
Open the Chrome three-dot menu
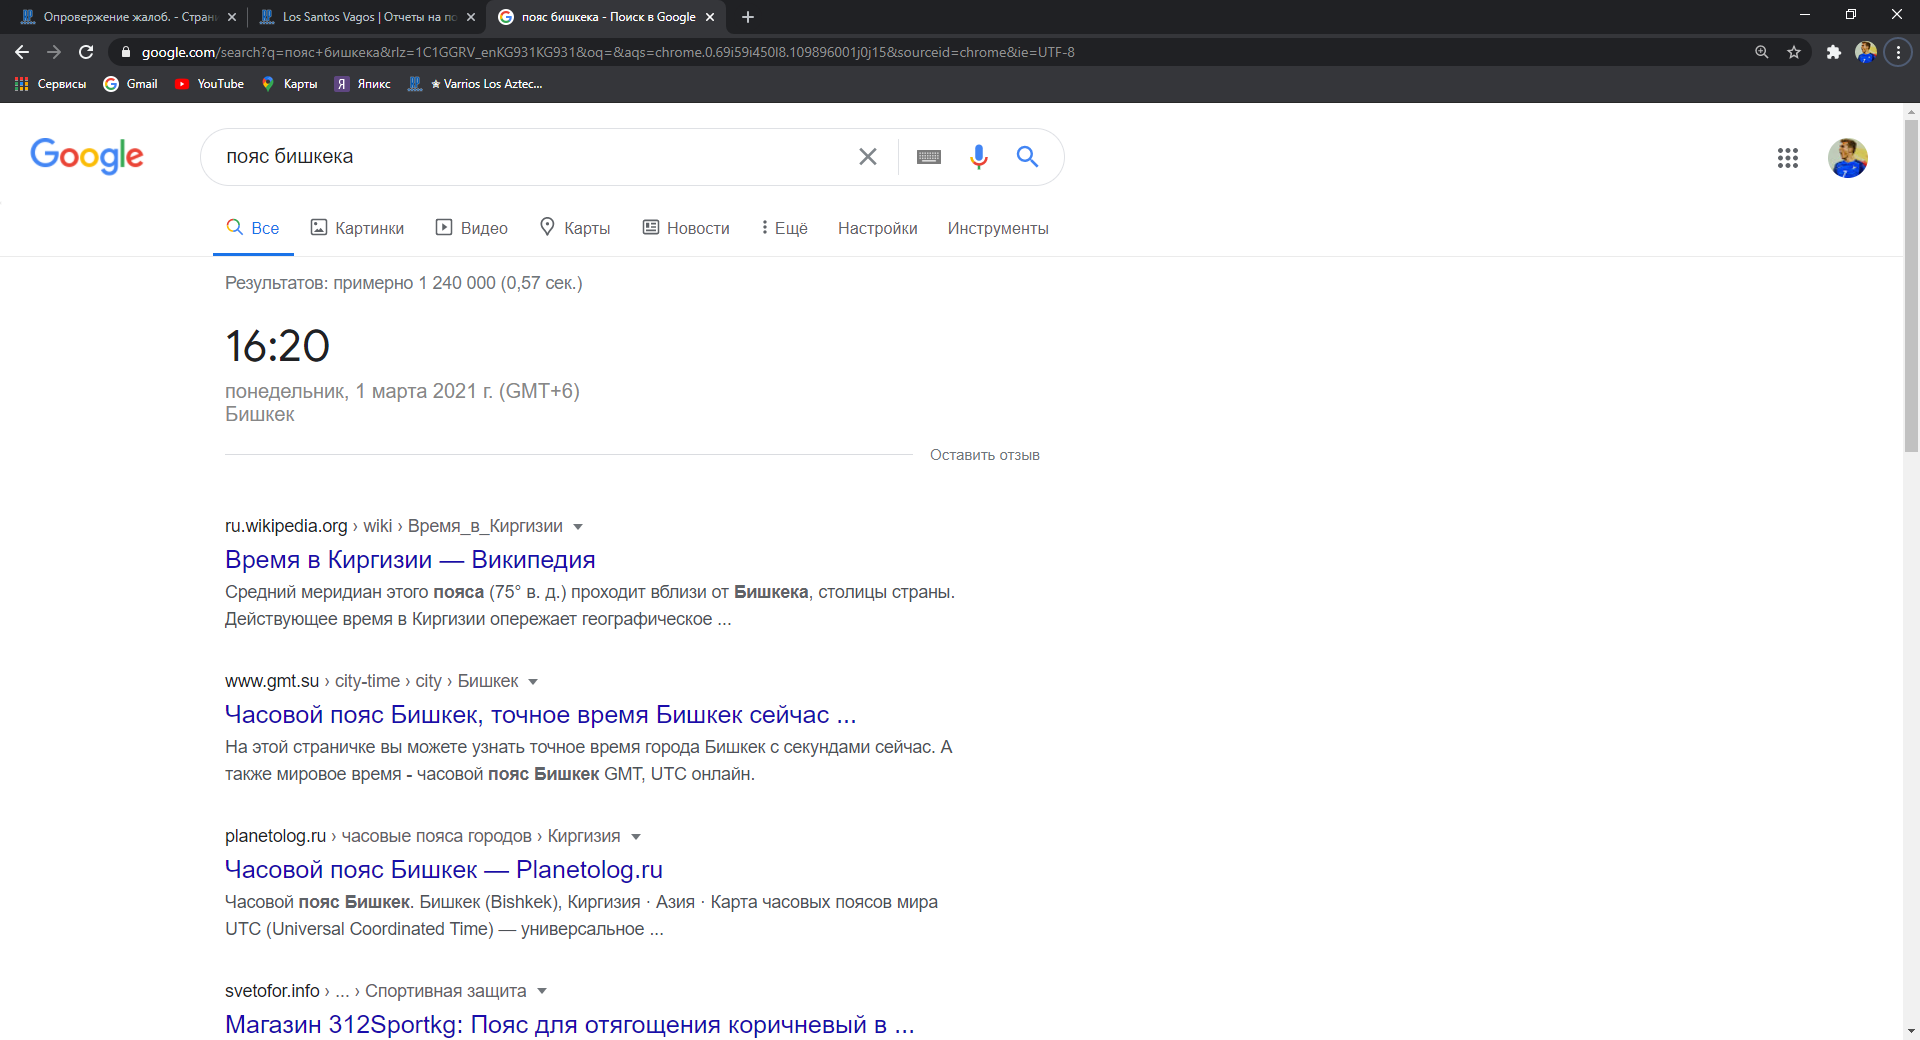tap(1898, 52)
